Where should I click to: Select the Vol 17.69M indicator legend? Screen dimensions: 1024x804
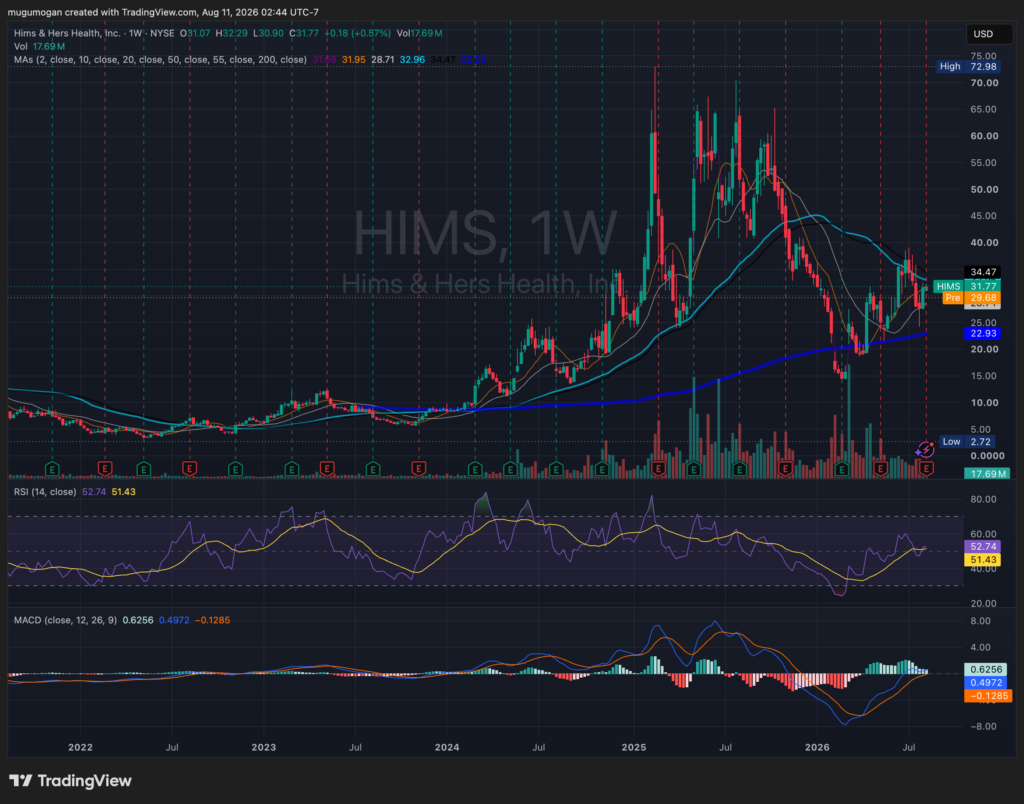pyautogui.click(x=39, y=46)
